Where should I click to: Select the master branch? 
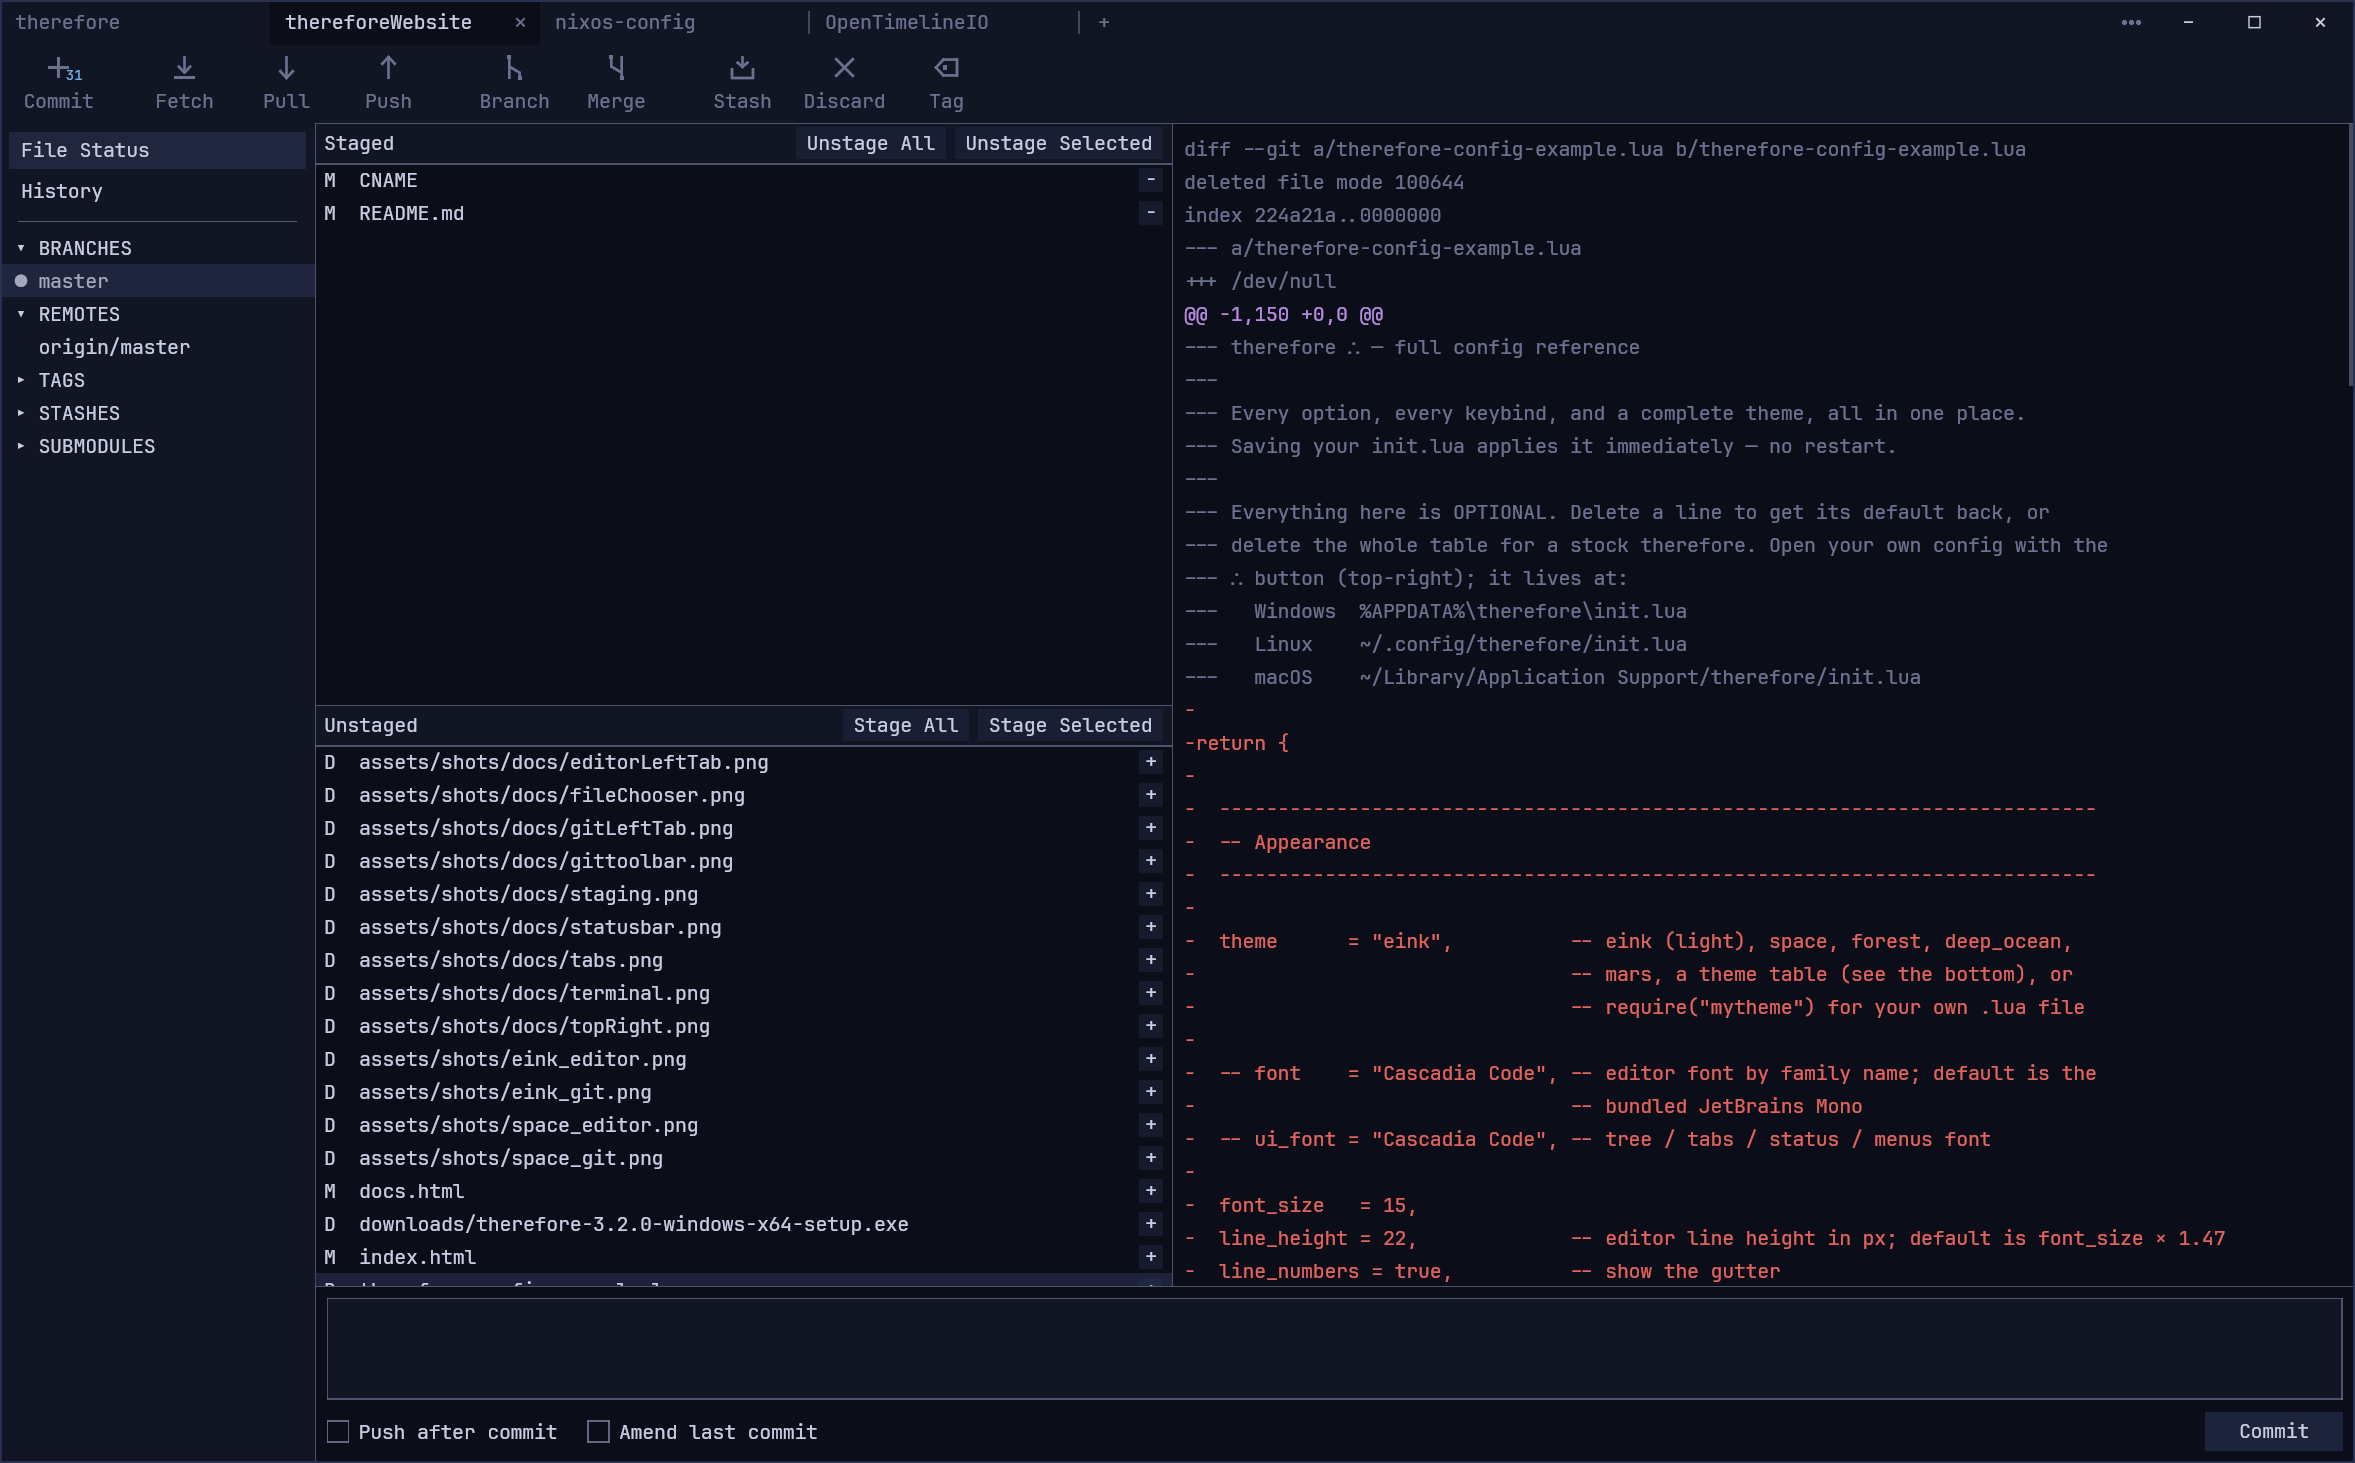point(158,281)
